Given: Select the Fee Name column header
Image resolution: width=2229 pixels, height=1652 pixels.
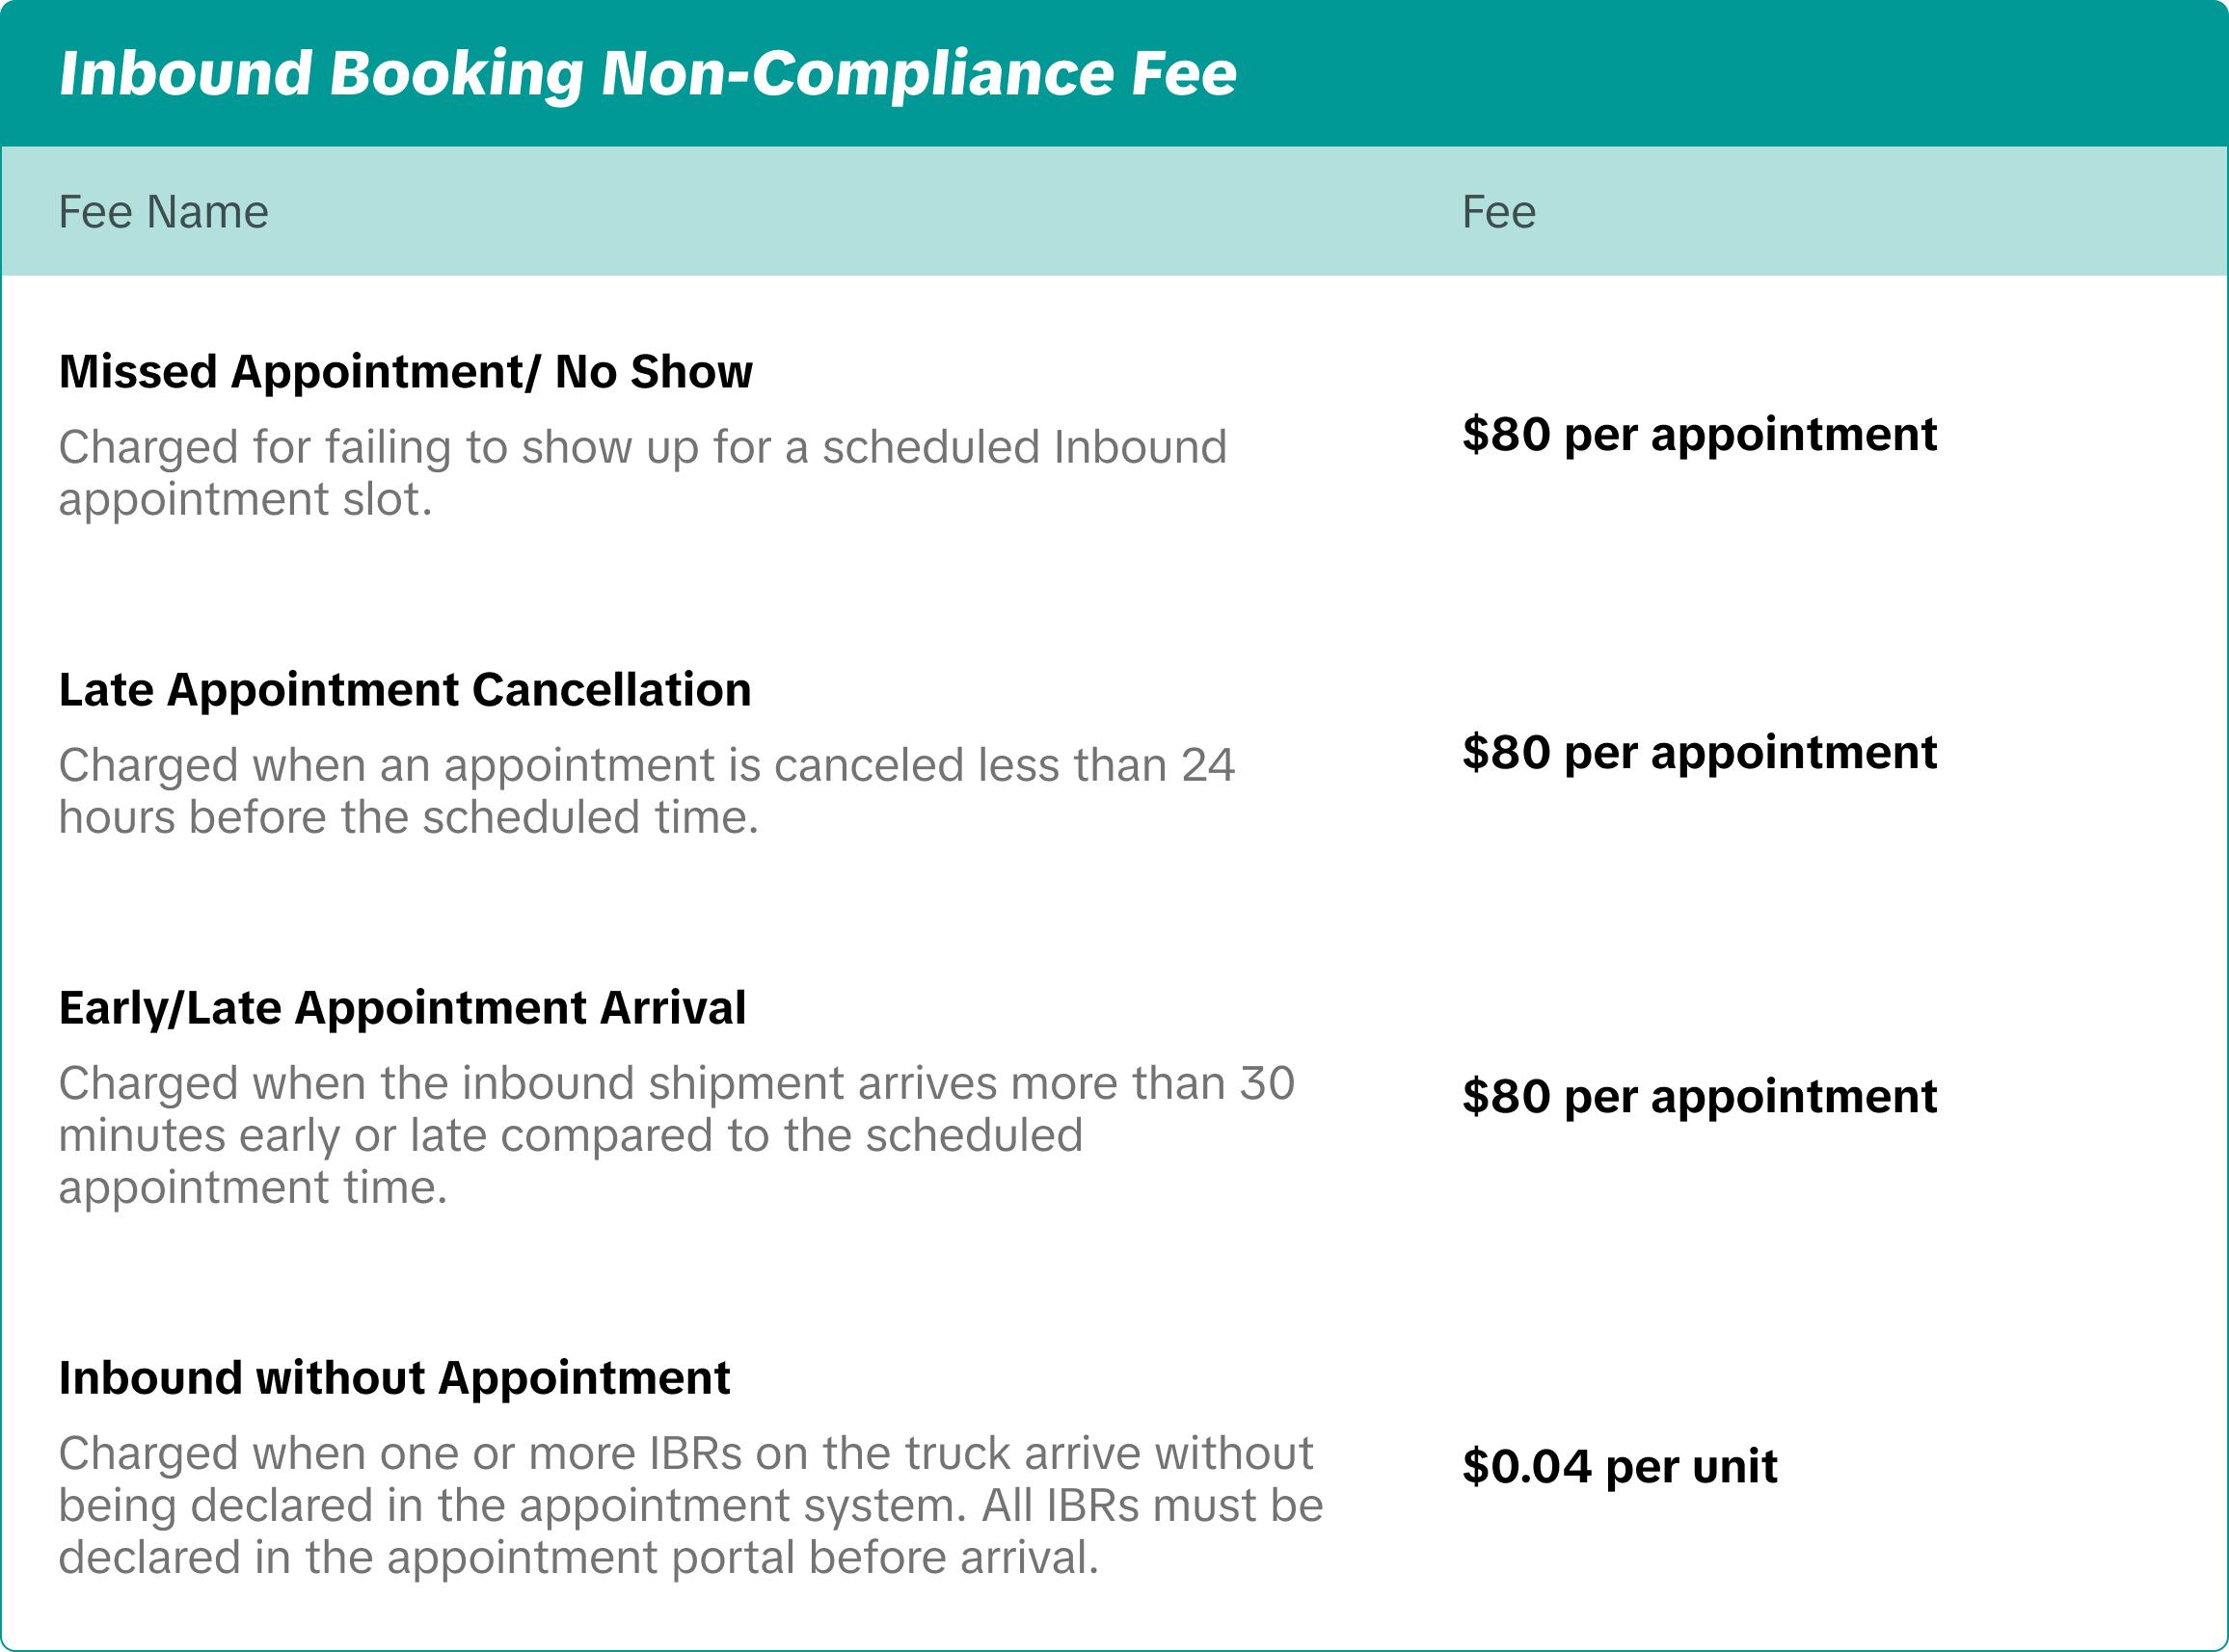Looking at the screenshot, I should pos(163,212).
